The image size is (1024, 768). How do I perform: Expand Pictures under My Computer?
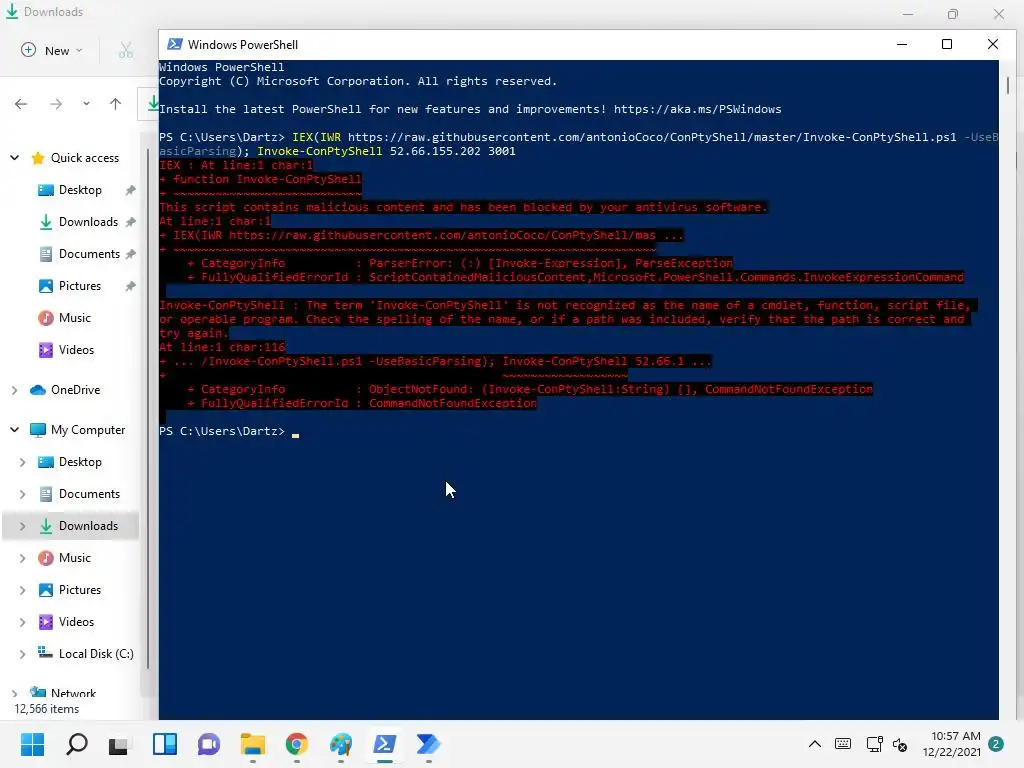[22, 590]
